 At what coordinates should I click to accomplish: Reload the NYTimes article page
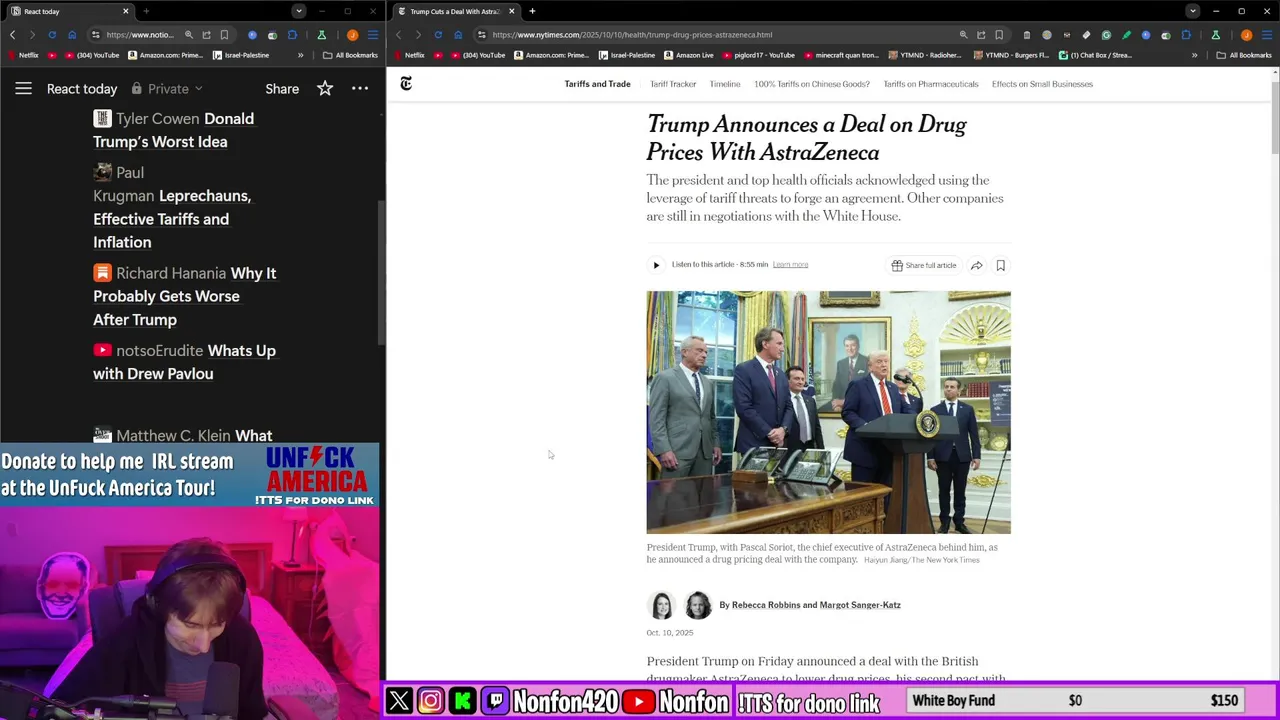(x=438, y=35)
